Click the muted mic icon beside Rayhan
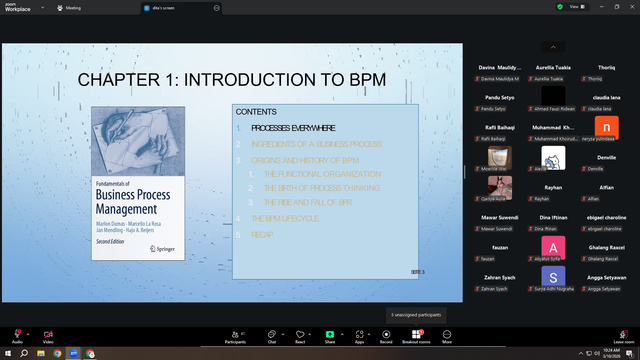Image resolution: width=640 pixels, height=360 pixels. tap(531, 199)
